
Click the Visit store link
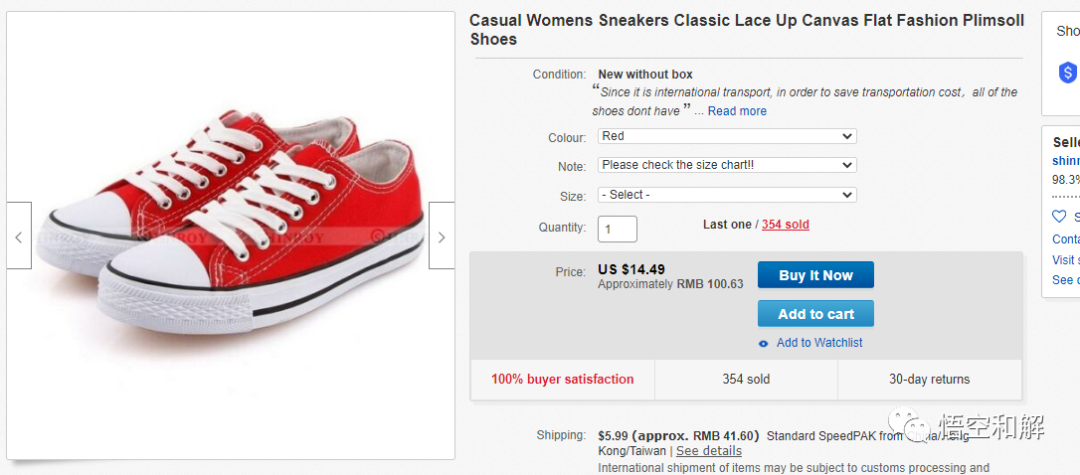click(x=1065, y=260)
